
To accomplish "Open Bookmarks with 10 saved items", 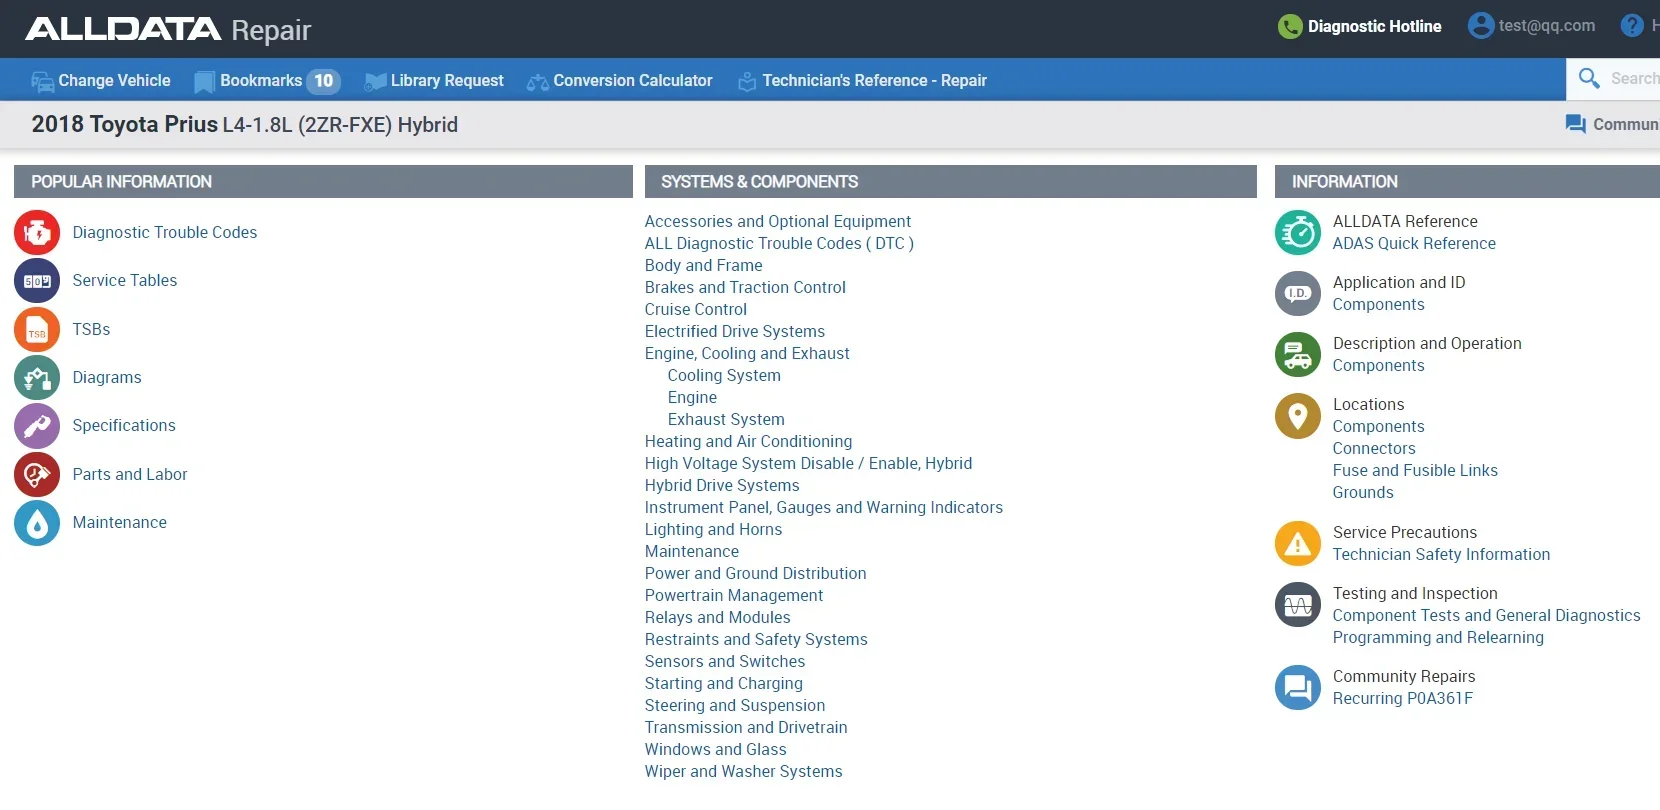I will tap(267, 81).
